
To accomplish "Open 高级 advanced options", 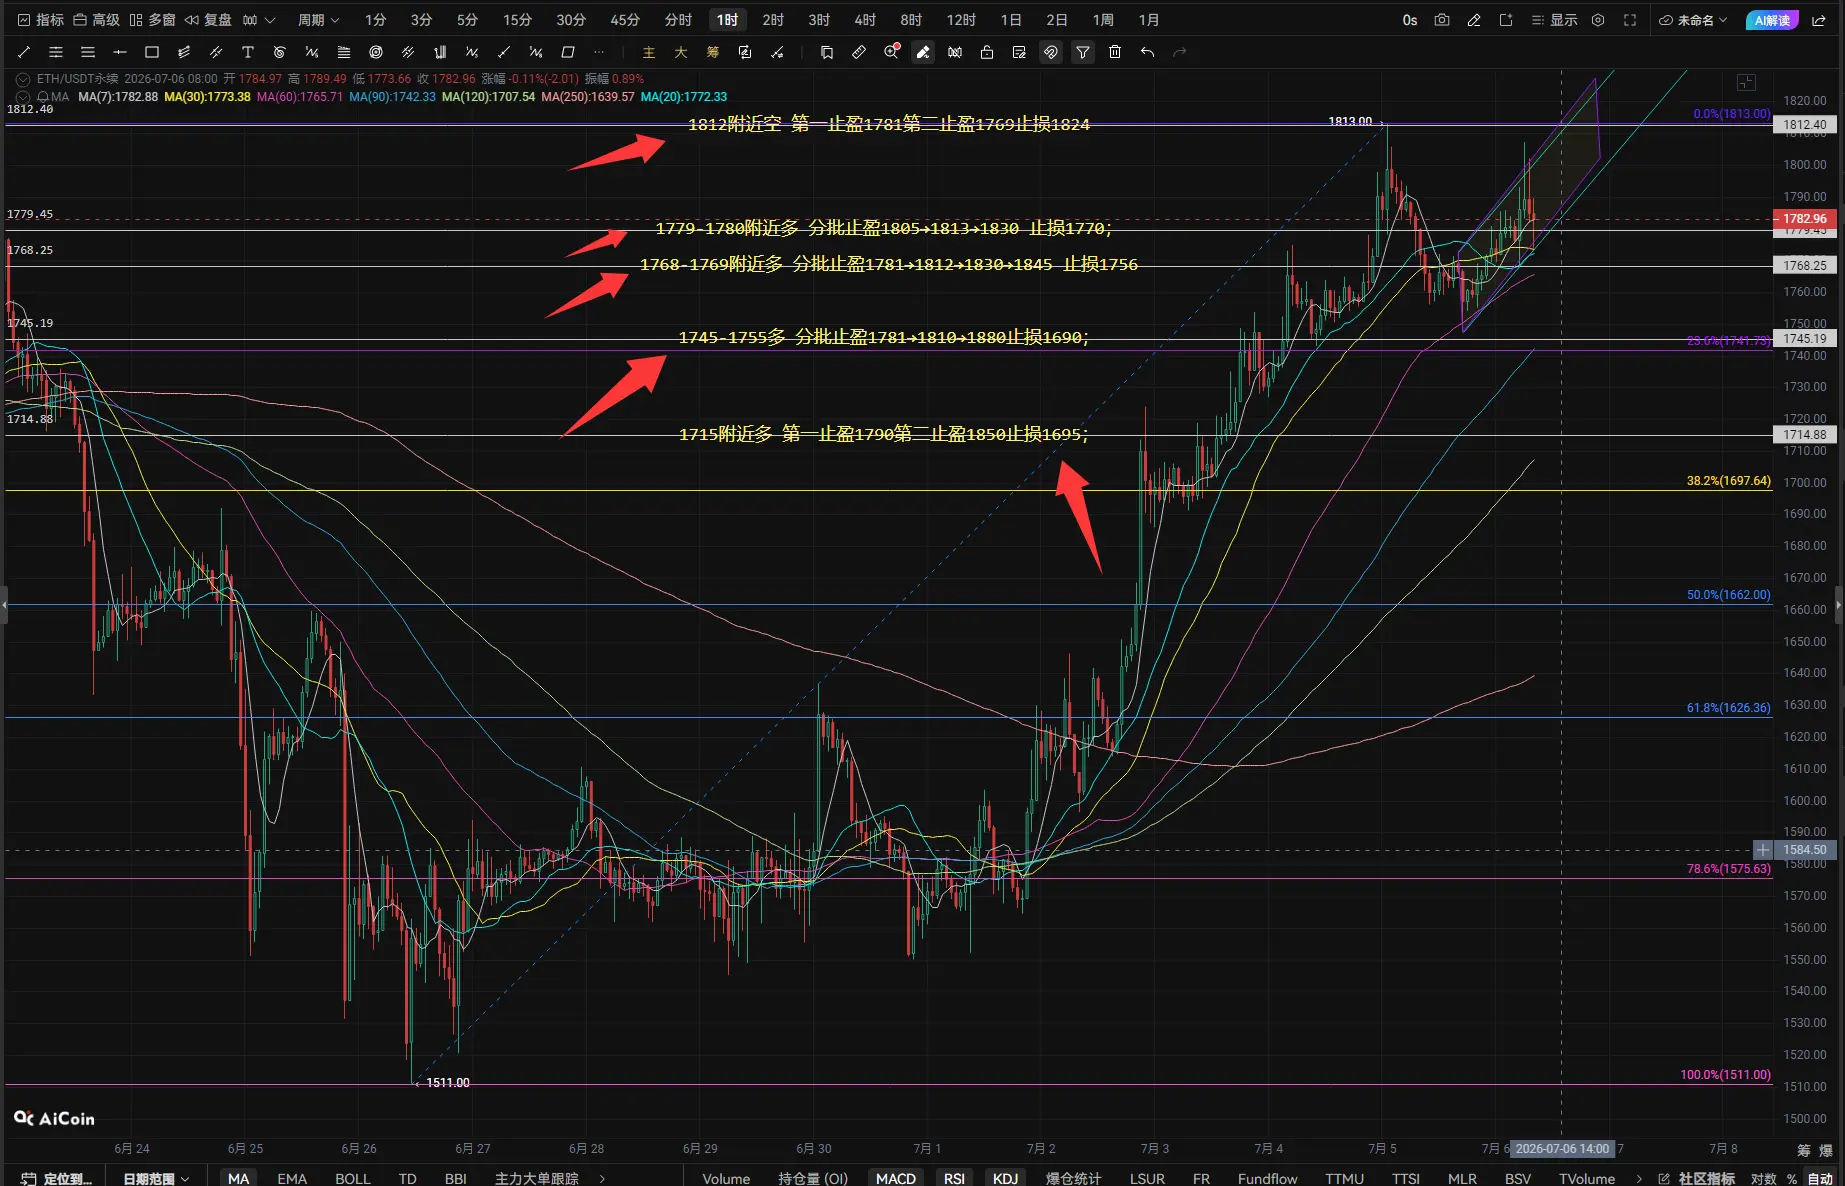I will (x=96, y=20).
